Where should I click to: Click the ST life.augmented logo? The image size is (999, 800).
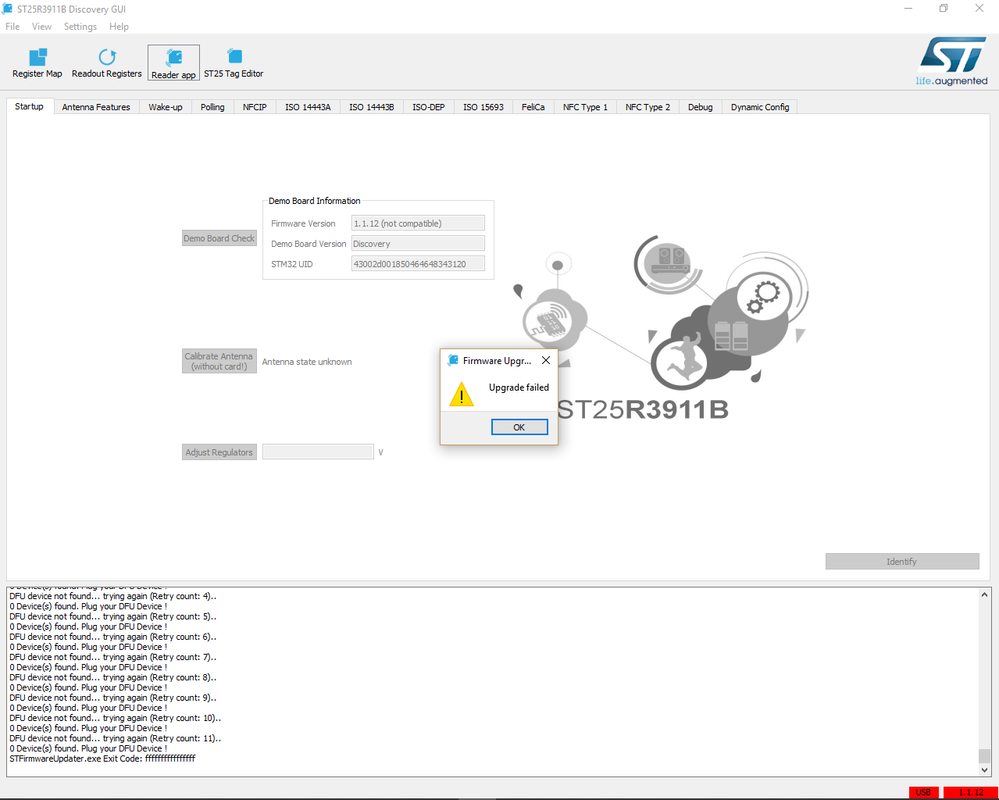(x=952, y=61)
